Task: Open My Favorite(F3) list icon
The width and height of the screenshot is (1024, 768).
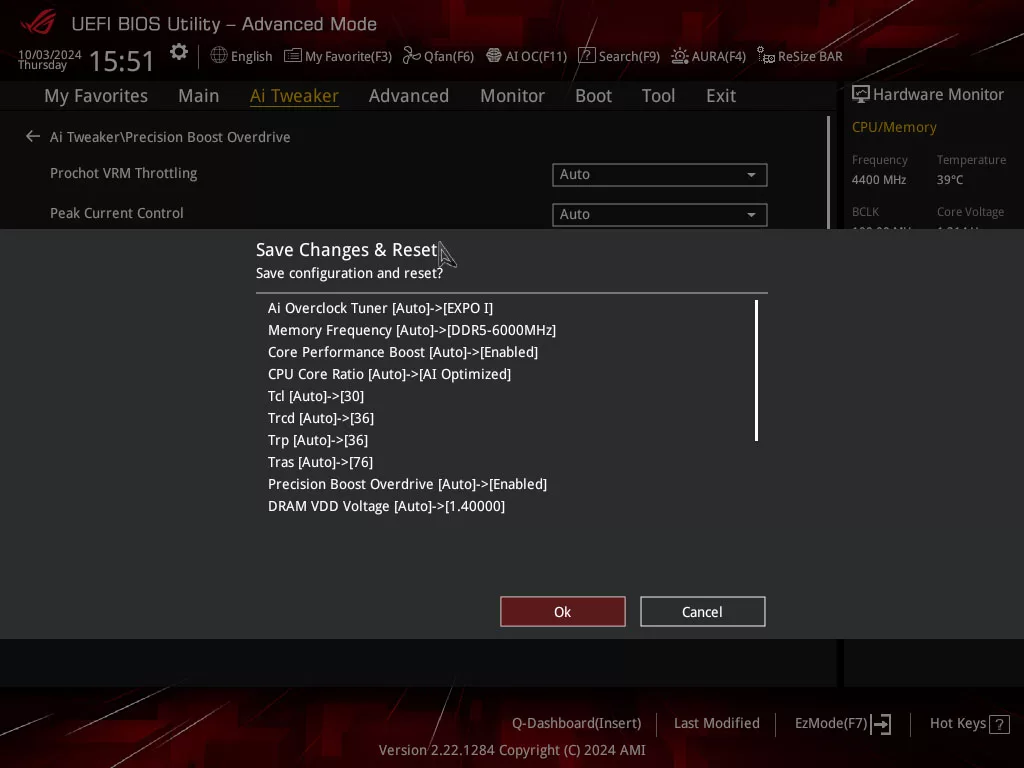Action: (x=293, y=56)
